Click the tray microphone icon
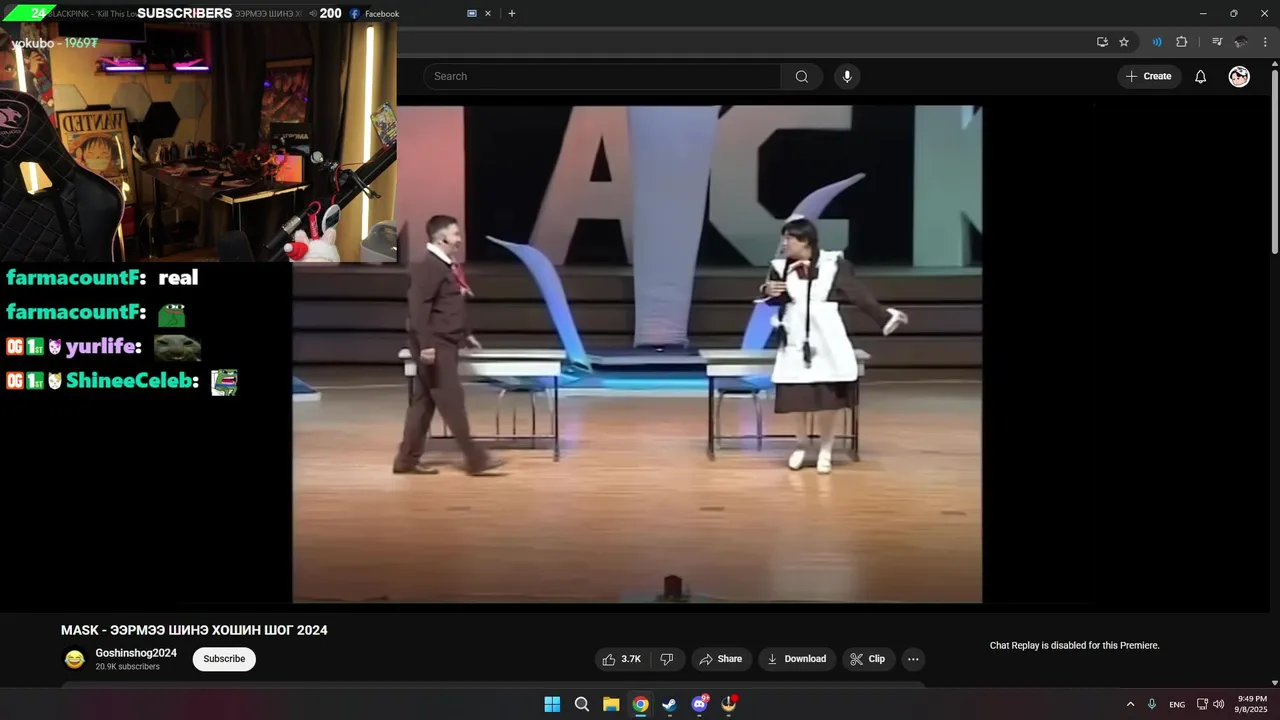Viewport: 1280px width, 720px height. pos(1152,704)
